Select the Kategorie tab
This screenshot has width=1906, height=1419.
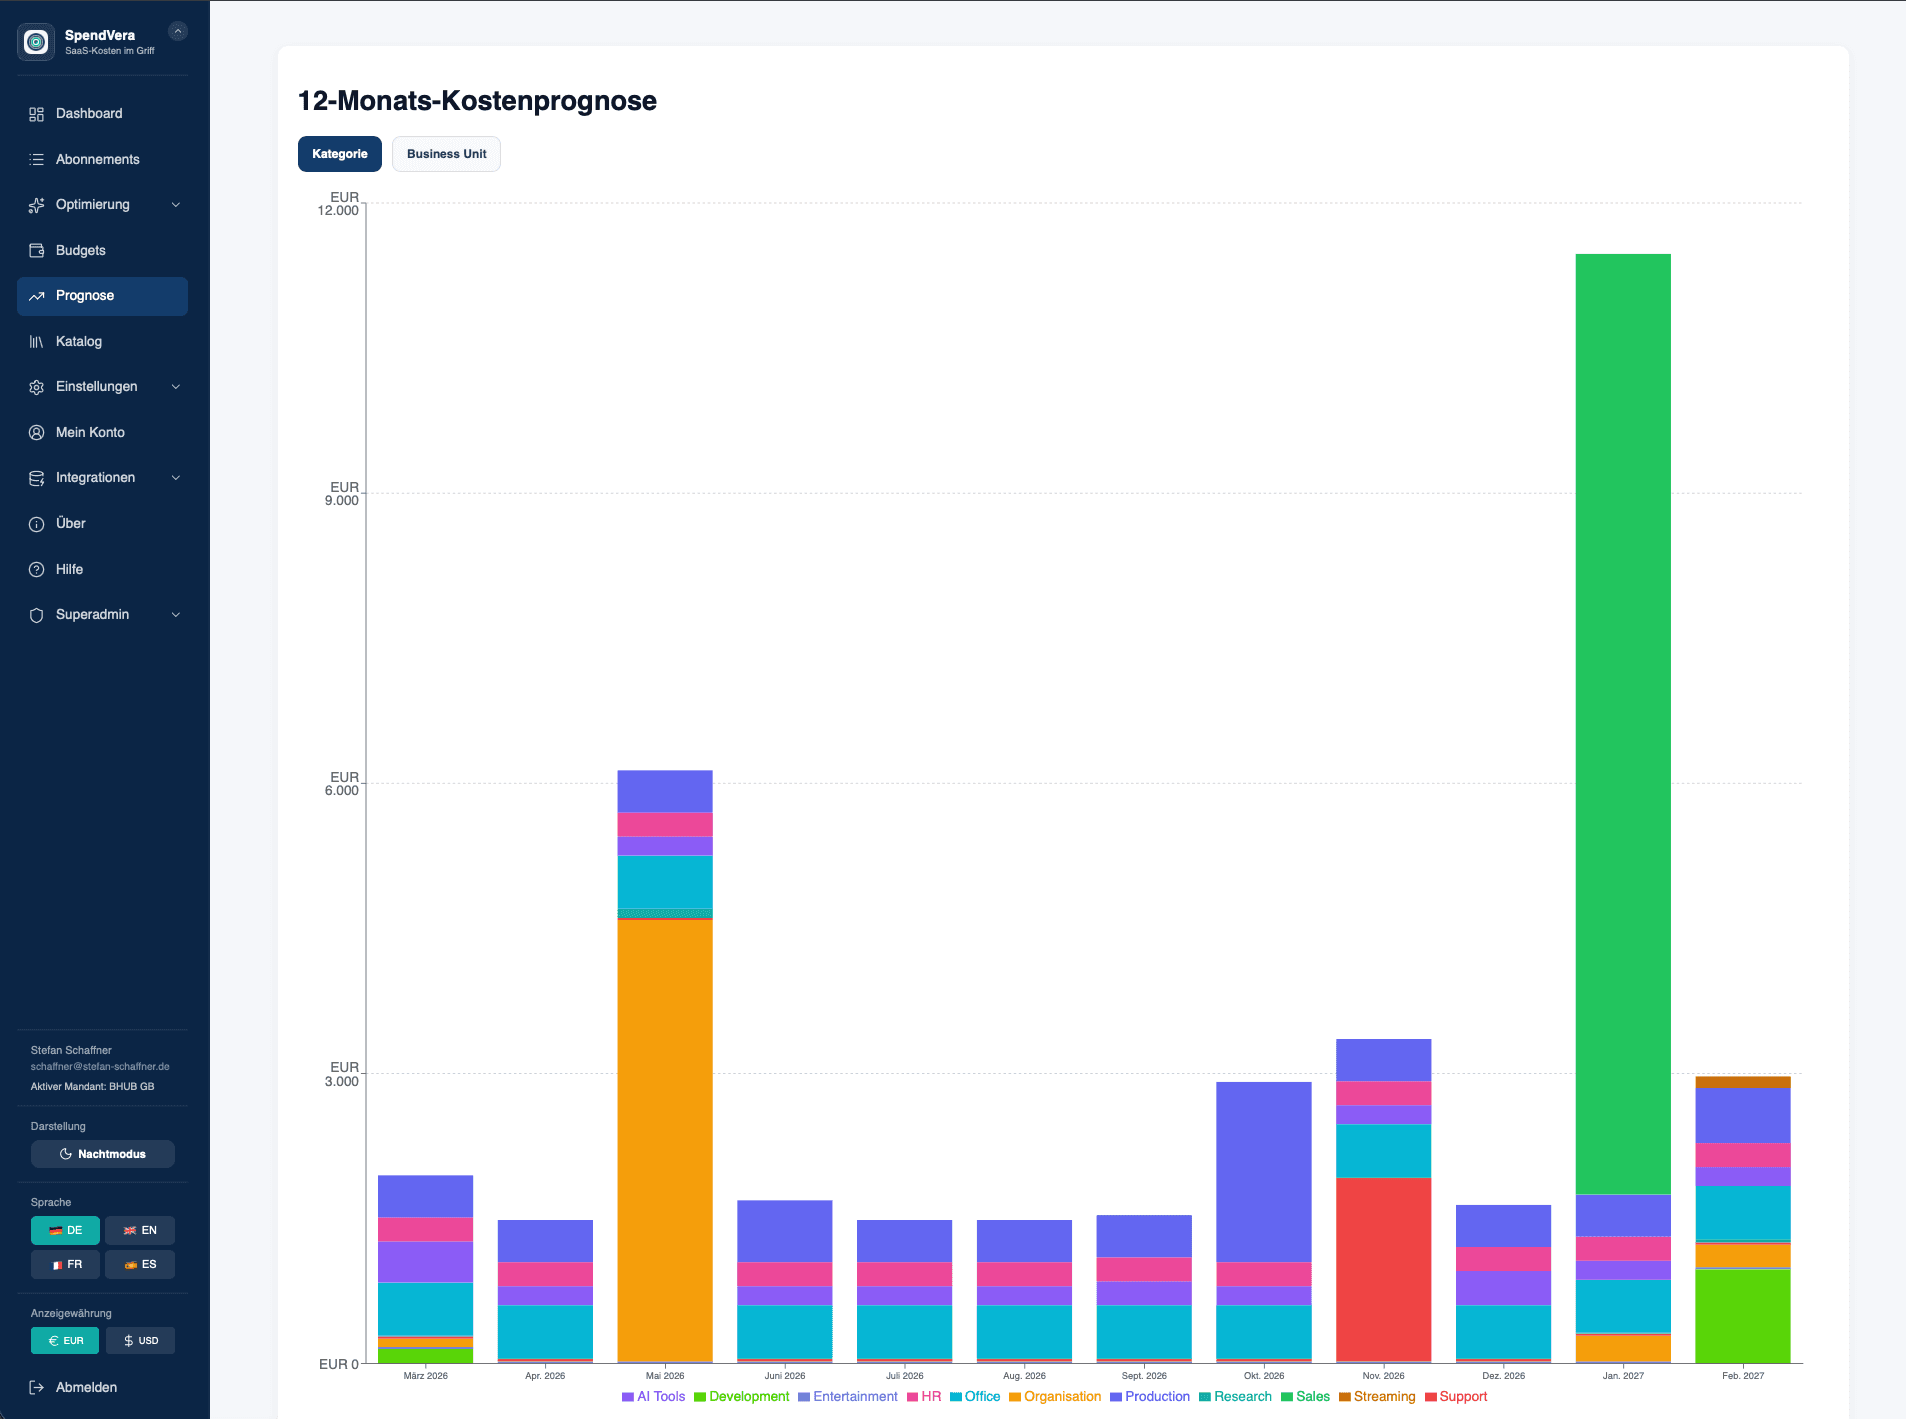click(339, 154)
